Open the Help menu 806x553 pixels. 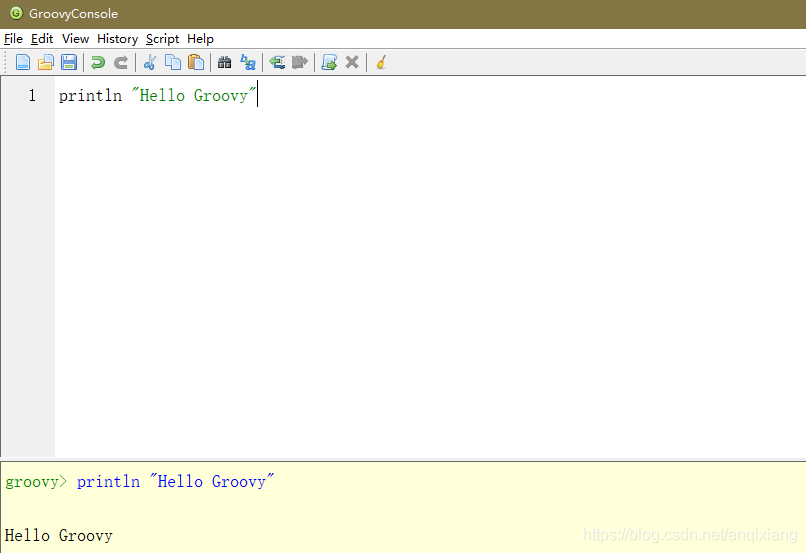(x=200, y=39)
